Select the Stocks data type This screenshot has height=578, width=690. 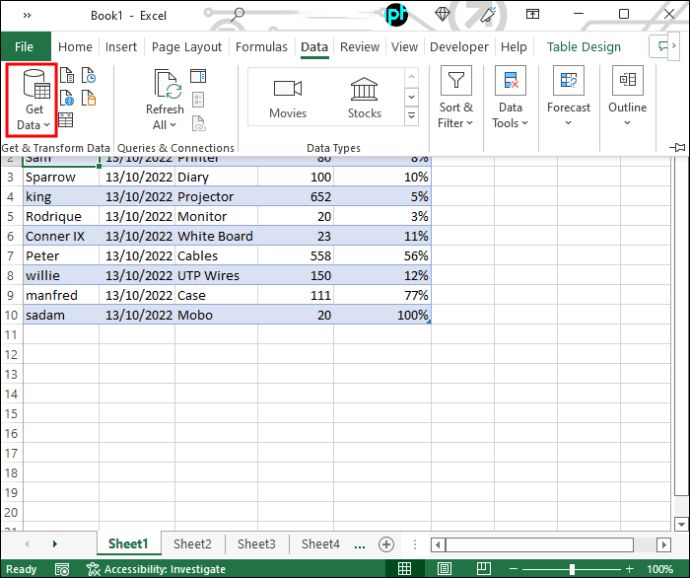pyautogui.click(x=364, y=98)
